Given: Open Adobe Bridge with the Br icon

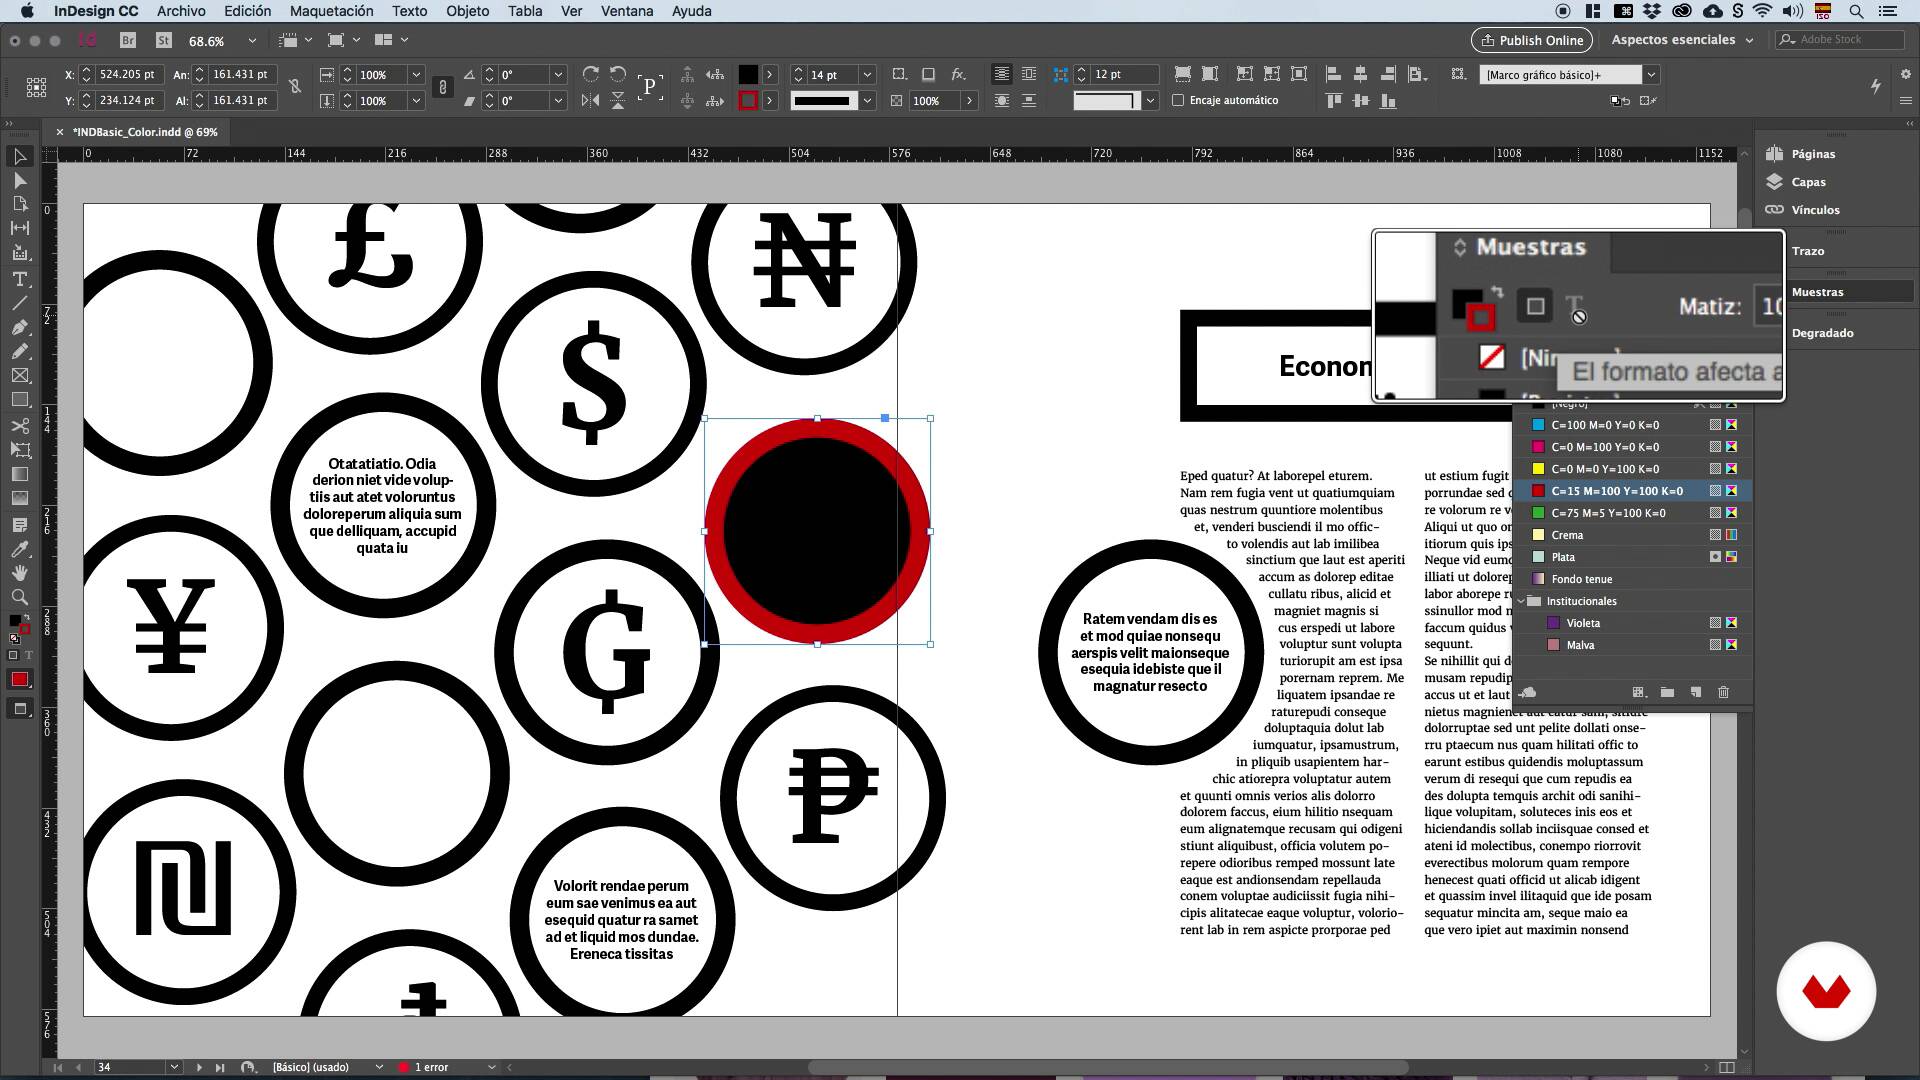Looking at the screenshot, I should click(x=128, y=40).
